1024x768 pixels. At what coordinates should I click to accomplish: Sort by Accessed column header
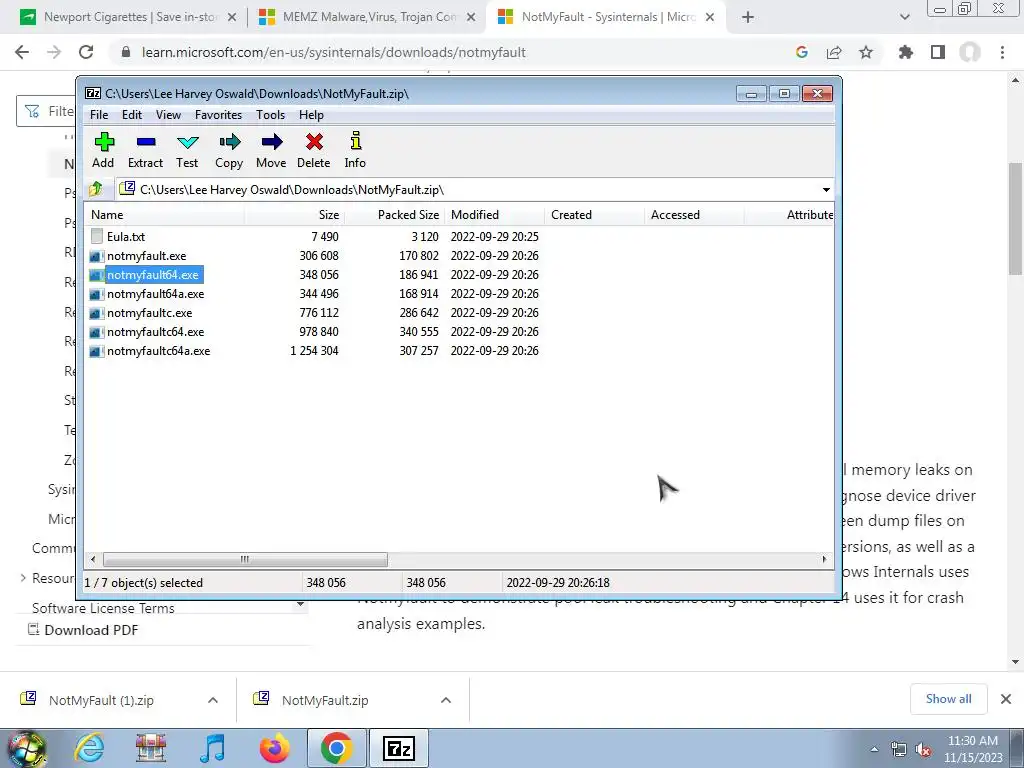tap(694, 215)
